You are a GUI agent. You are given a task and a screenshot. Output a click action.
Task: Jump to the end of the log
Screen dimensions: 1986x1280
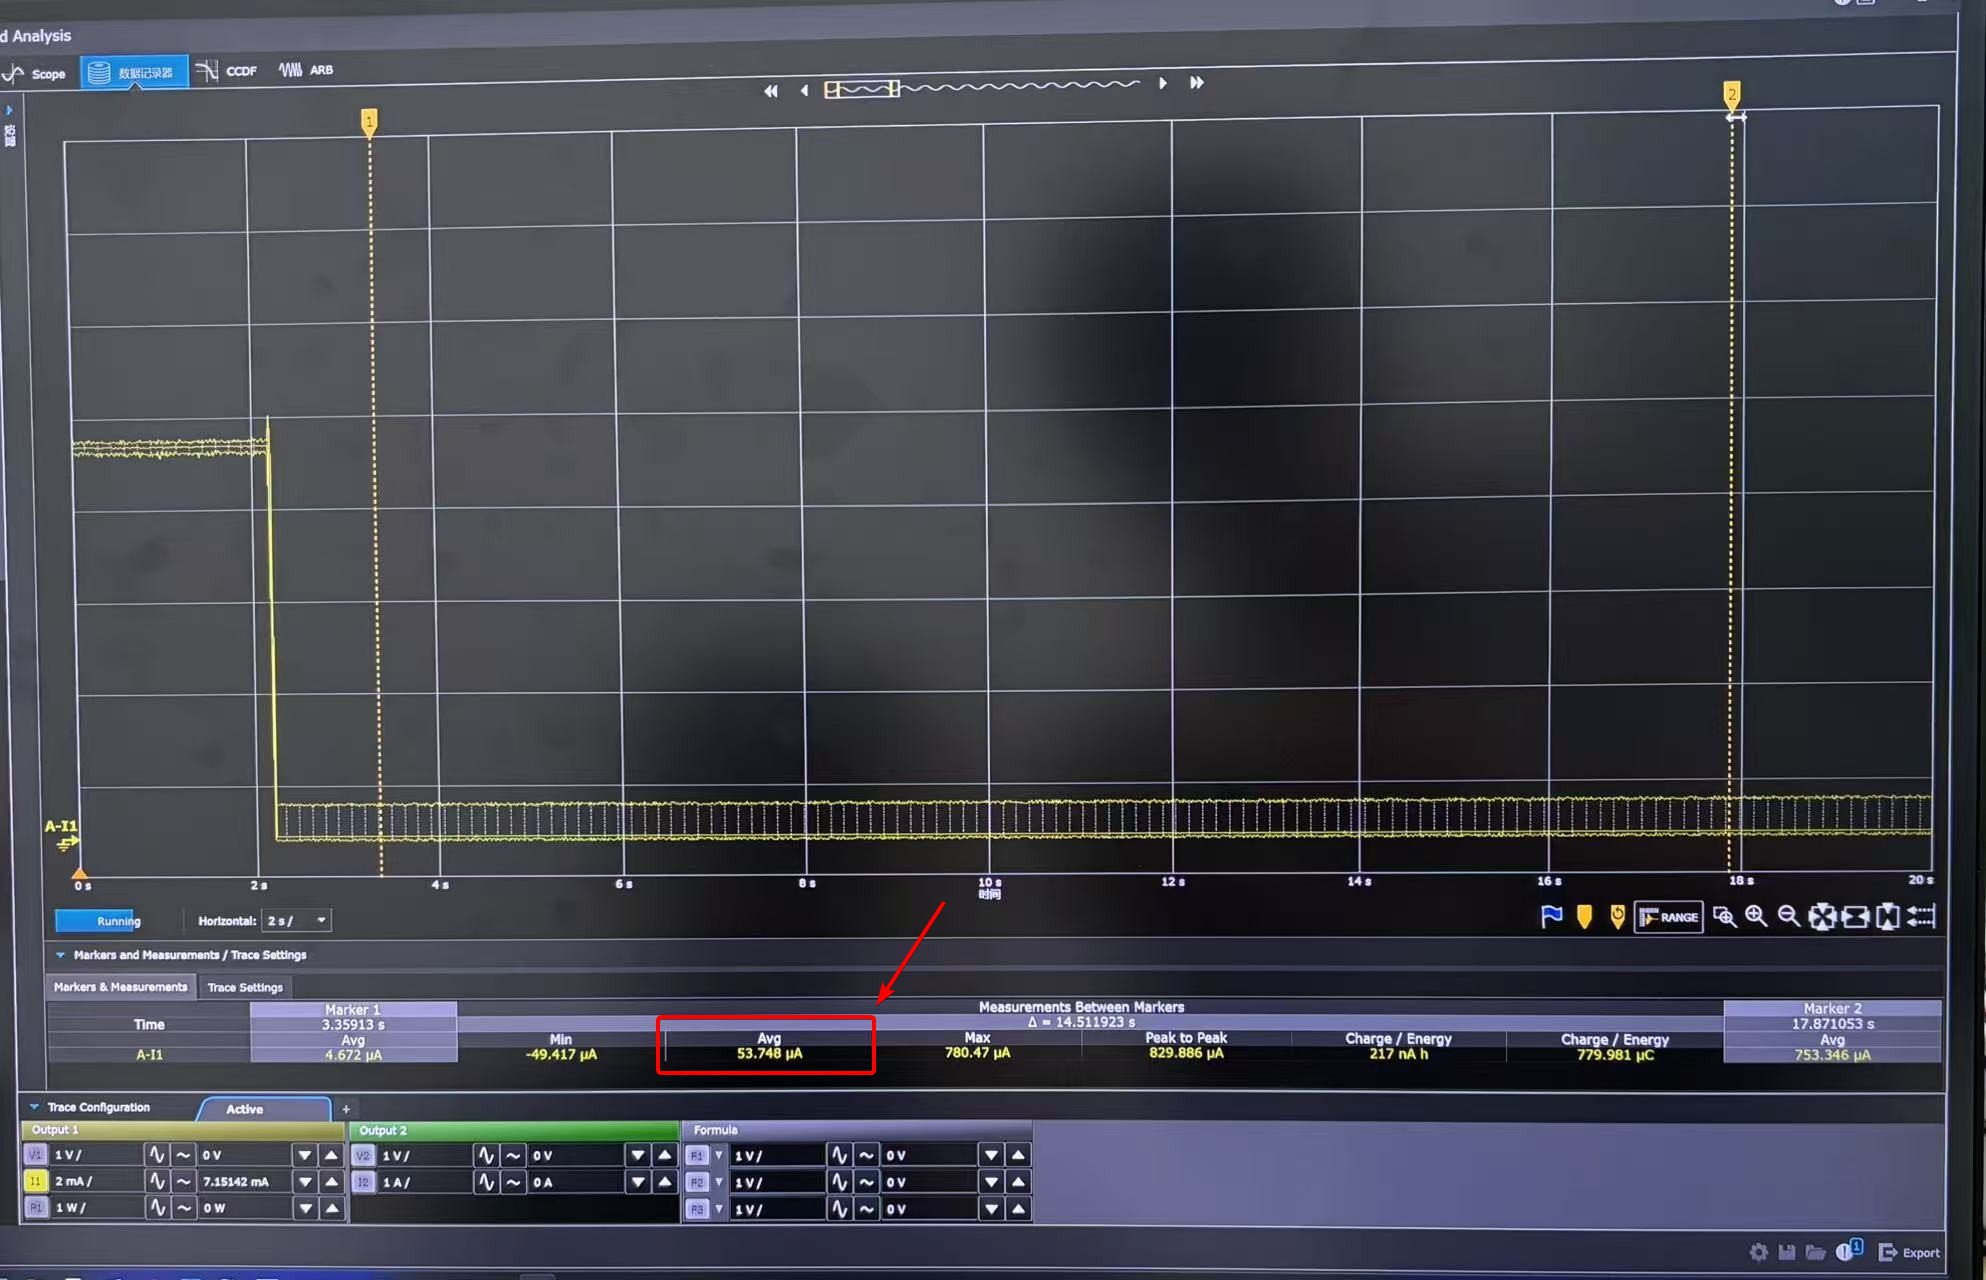[1197, 82]
